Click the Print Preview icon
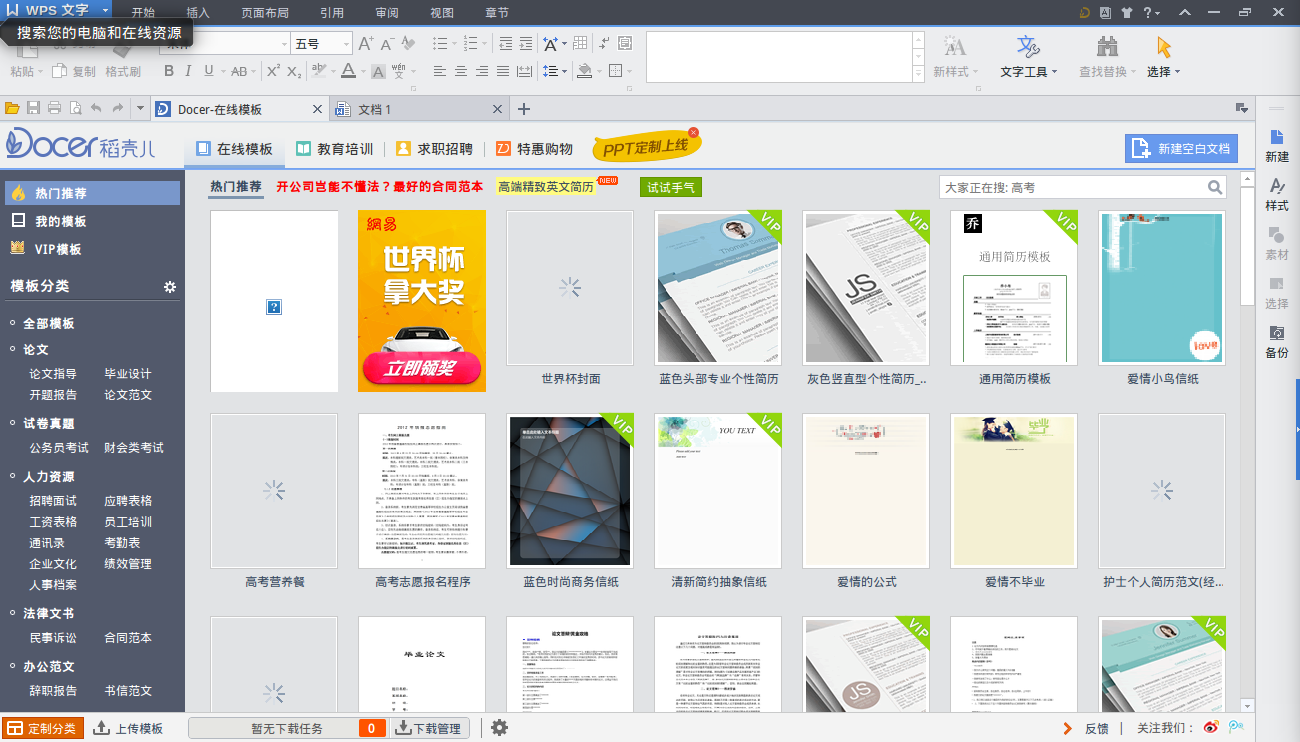Image resolution: width=1300 pixels, height=742 pixels. [74, 108]
